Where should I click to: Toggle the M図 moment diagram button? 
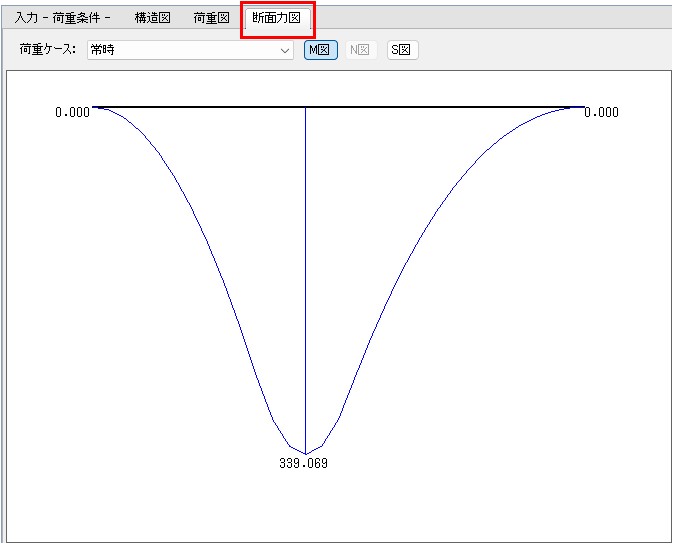321,50
